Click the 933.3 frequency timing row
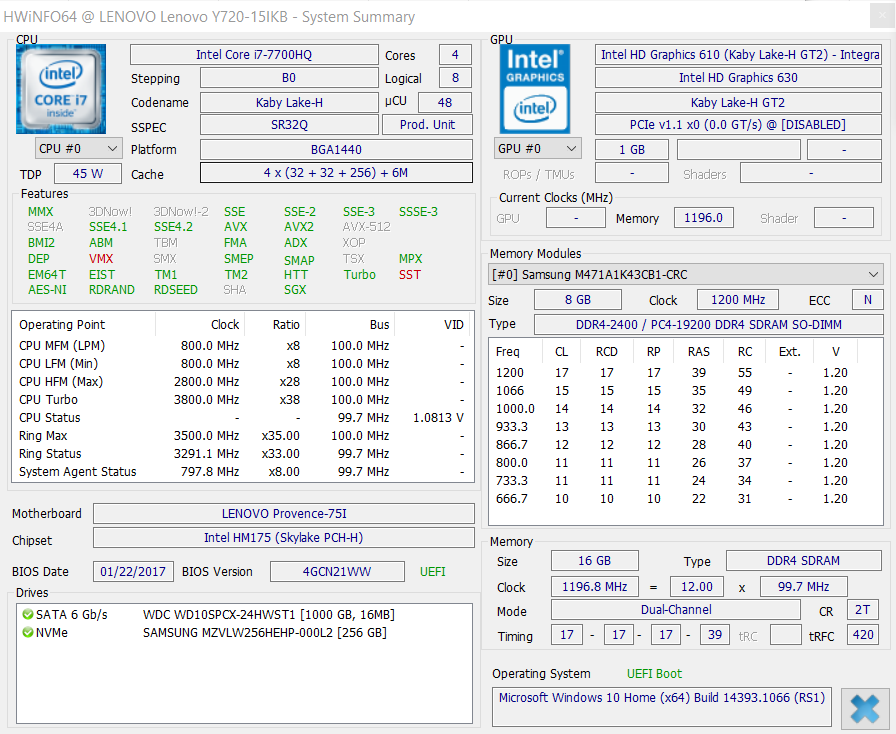Screen dimensions: 896x734 coord(686,427)
